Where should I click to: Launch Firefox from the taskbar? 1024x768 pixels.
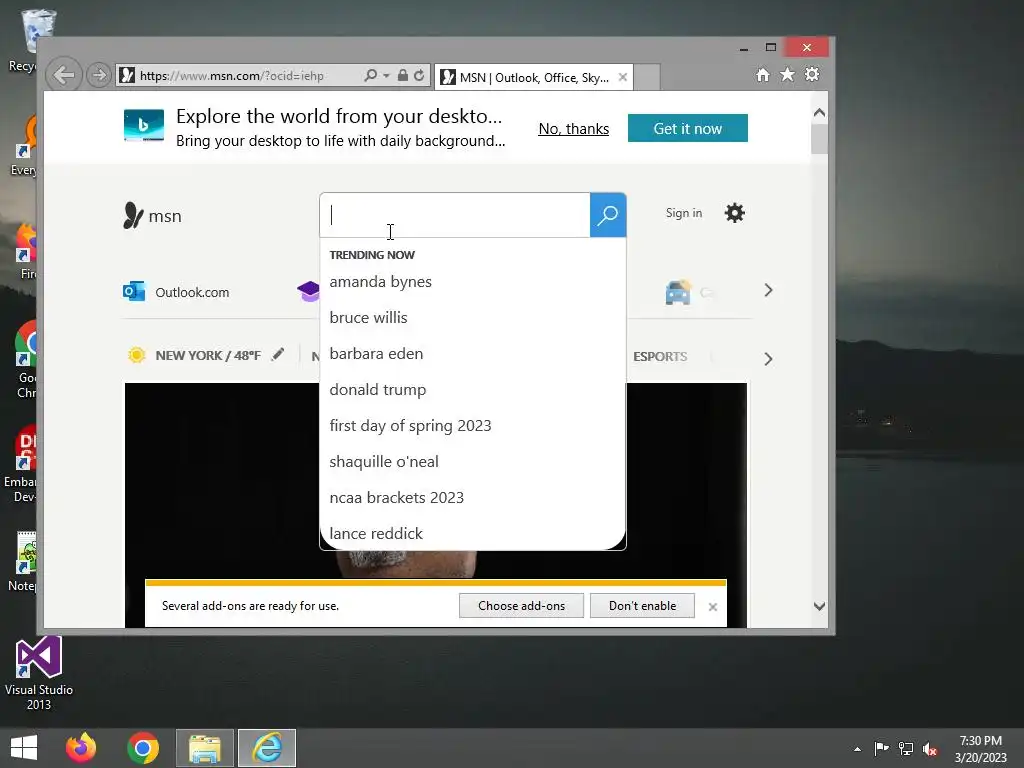pyautogui.click(x=81, y=748)
